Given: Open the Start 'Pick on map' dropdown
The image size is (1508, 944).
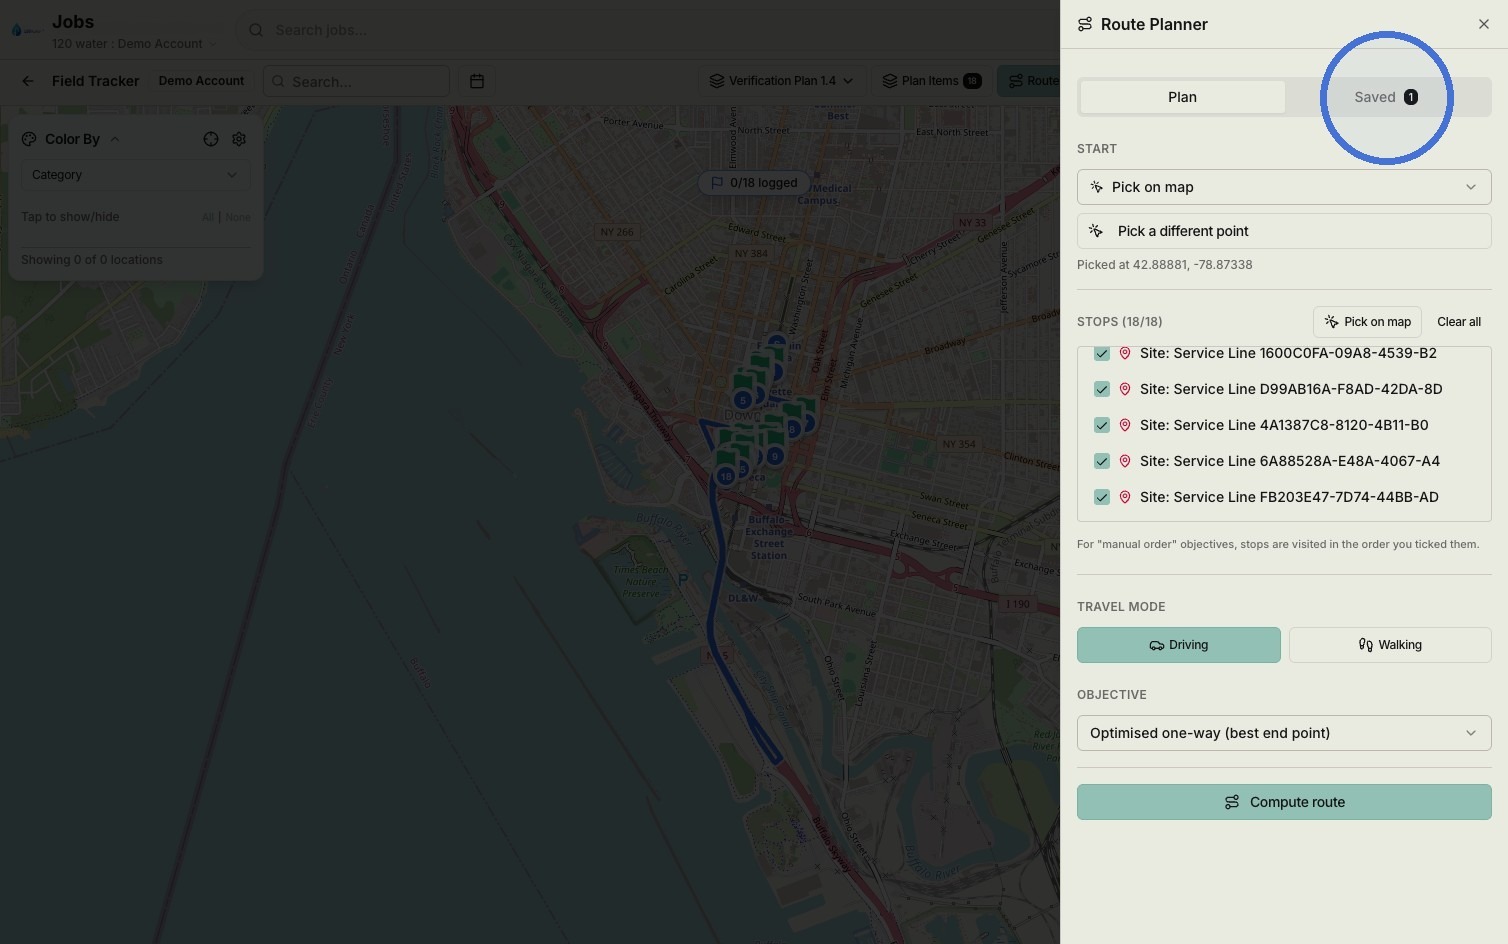Looking at the screenshot, I should tap(1284, 187).
